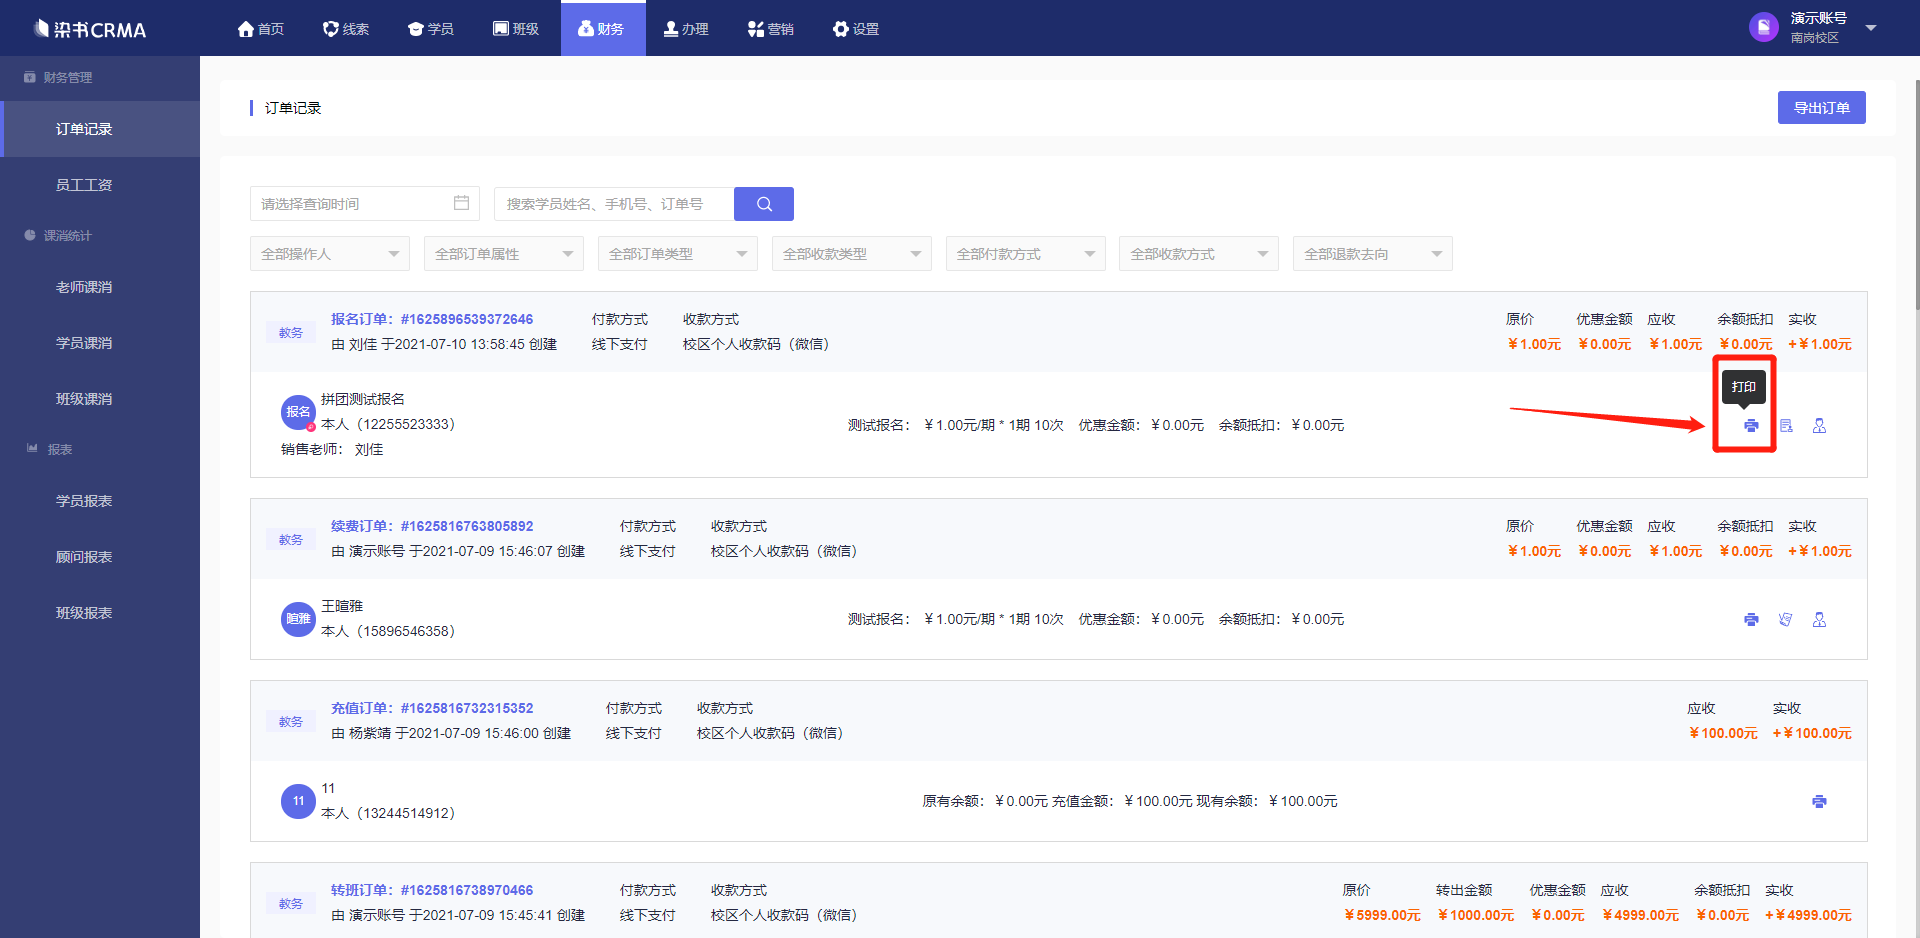Screen dimensions: 1920x938
Task: Click the 教务 tag on 充值订单
Action: [291, 722]
